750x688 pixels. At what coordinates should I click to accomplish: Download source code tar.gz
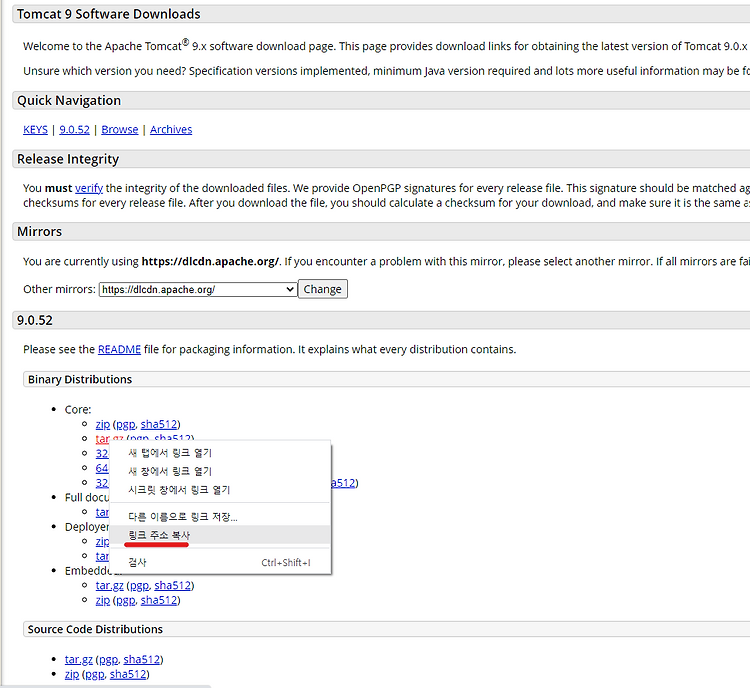tap(78, 660)
